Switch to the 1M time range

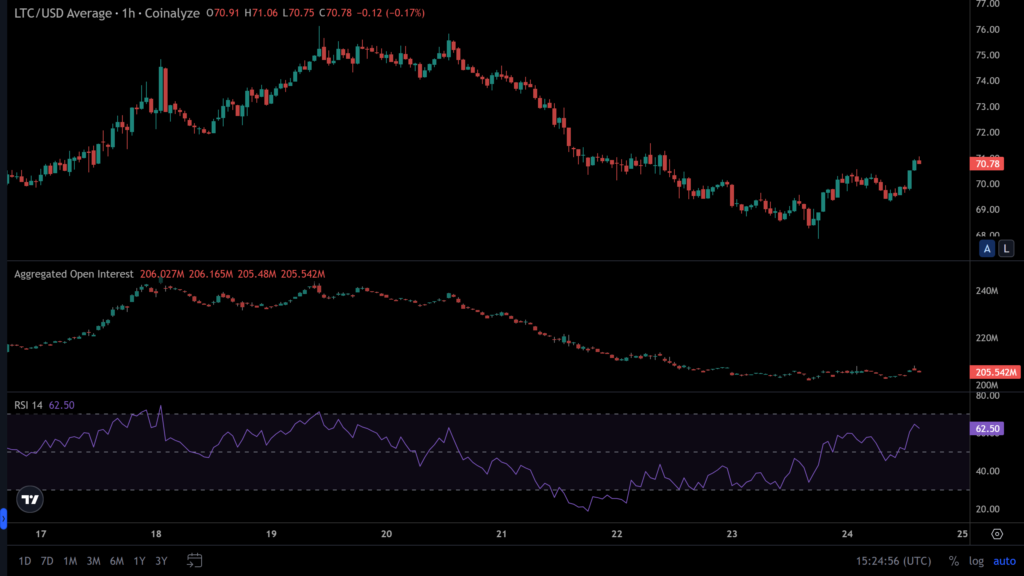pyautogui.click(x=70, y=561)
